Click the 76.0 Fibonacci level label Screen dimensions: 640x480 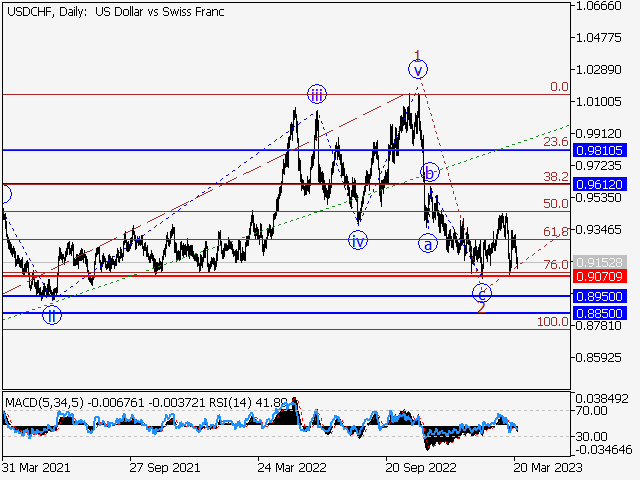(556, 264)
